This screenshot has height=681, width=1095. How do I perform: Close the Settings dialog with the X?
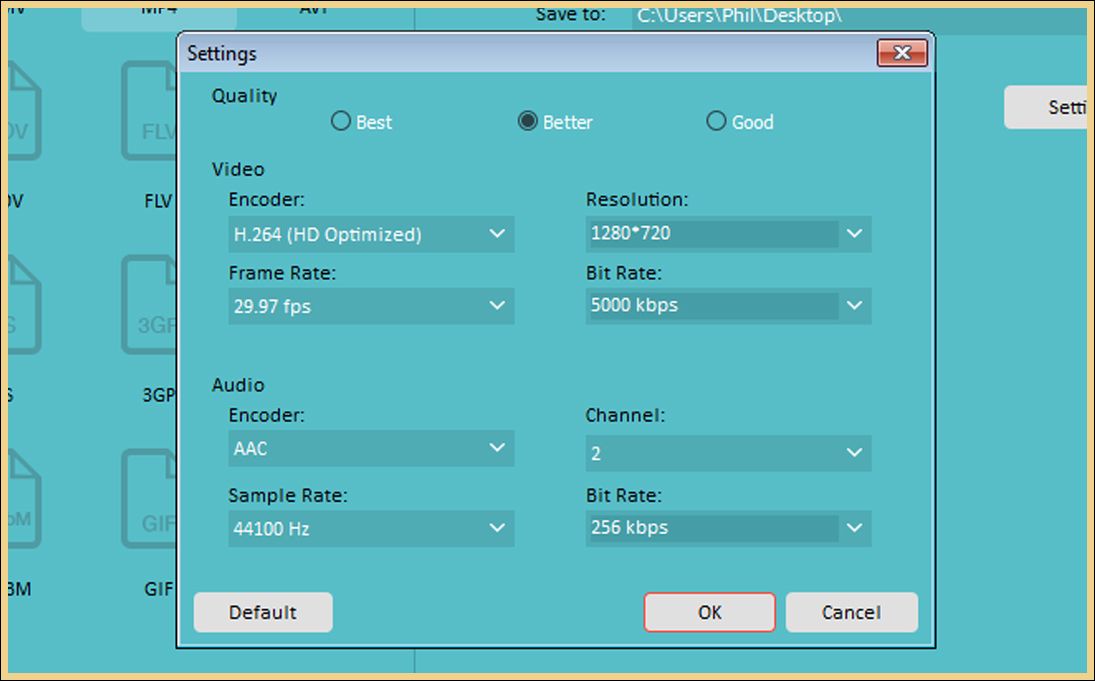(902, 53)
